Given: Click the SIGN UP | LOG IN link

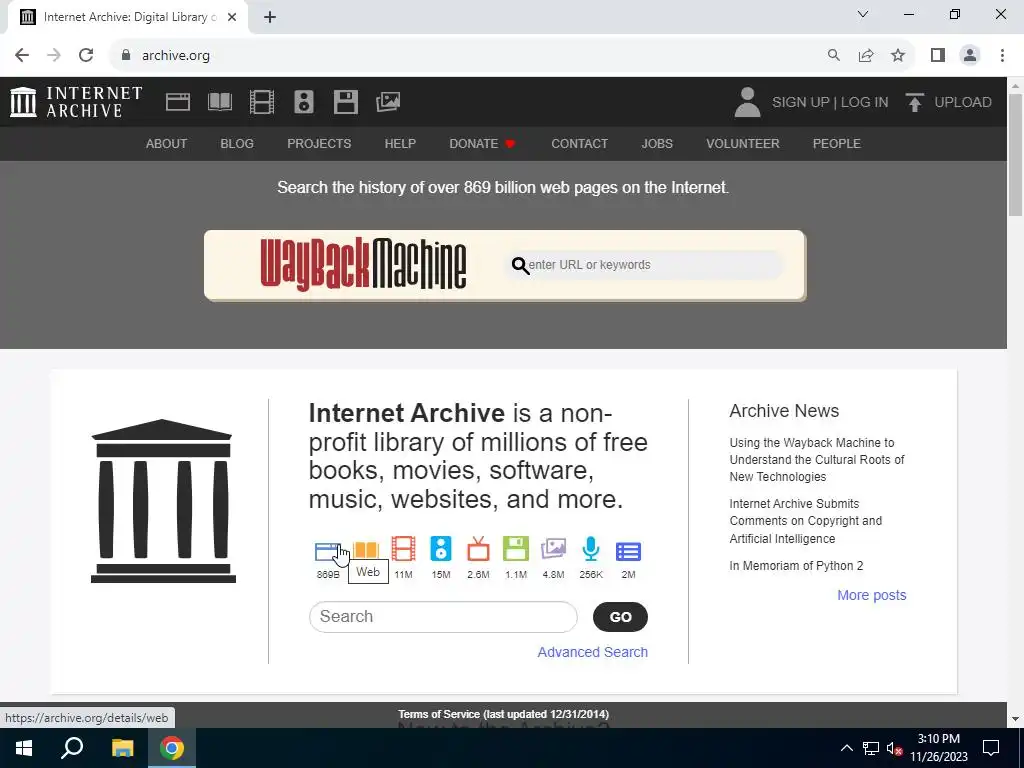Looking at the screenshot, I should (x=830, y=103).
